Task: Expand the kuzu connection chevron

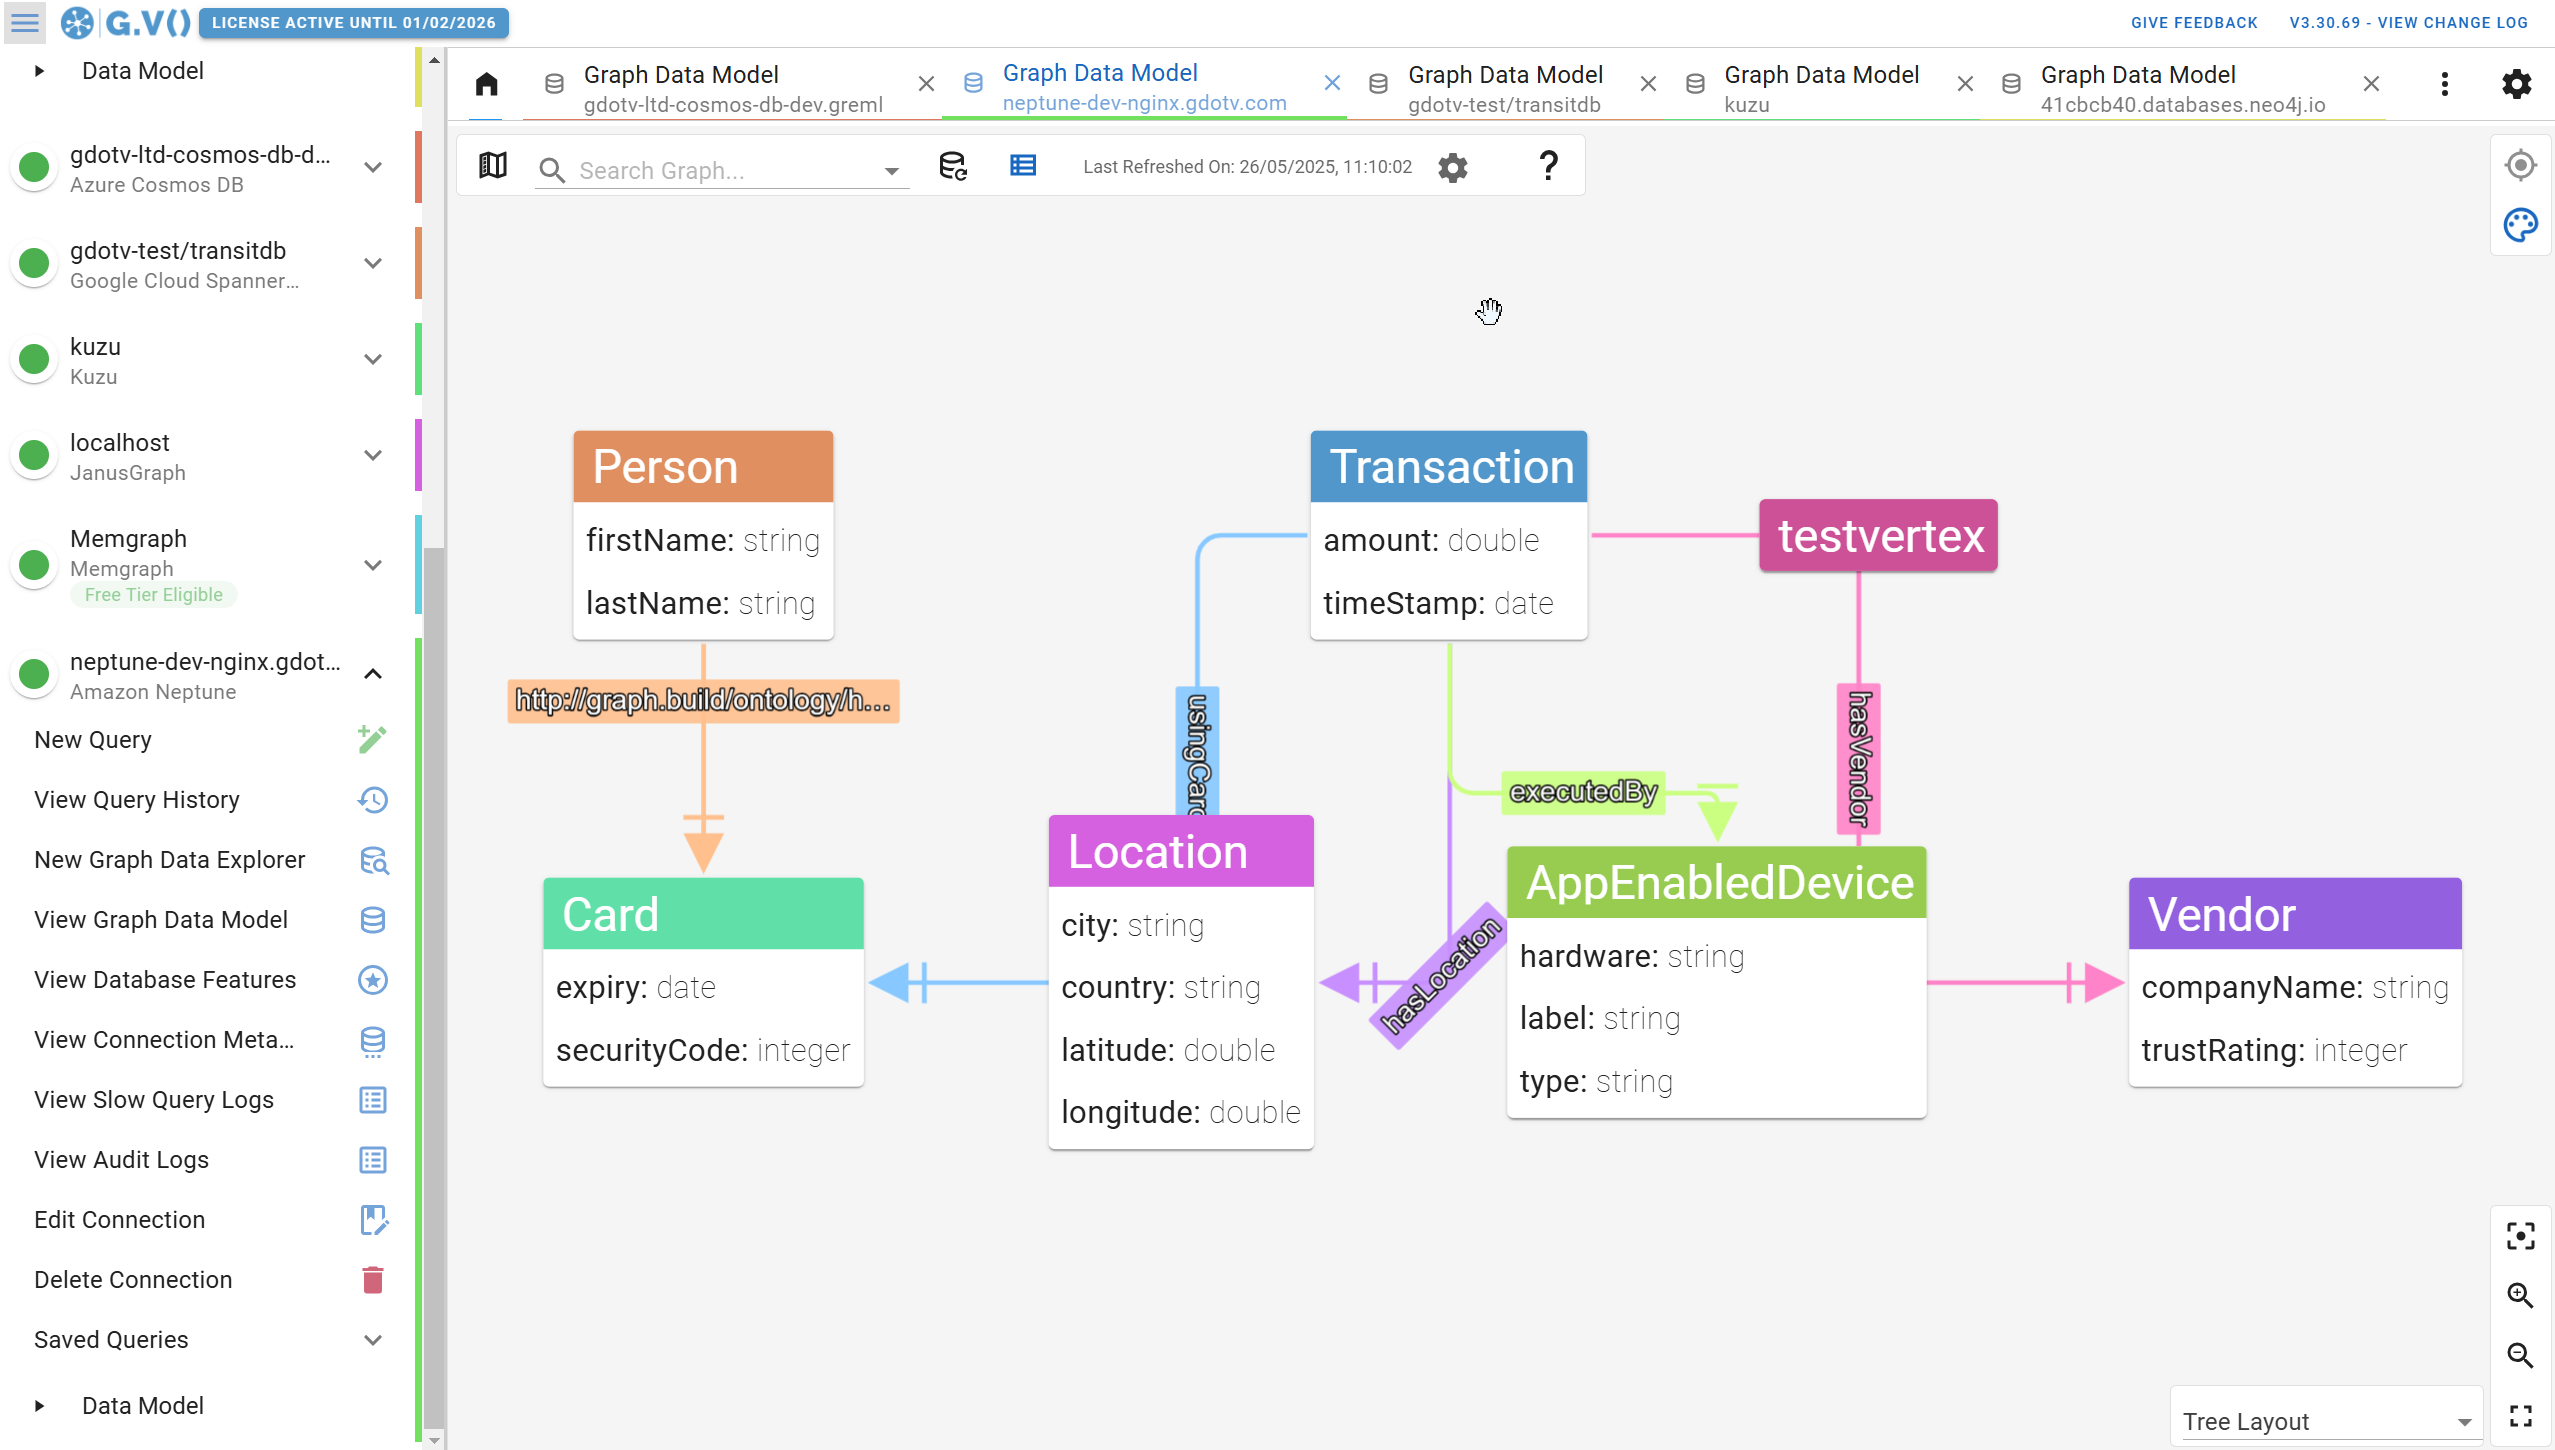Action: [x=373, y=359]
